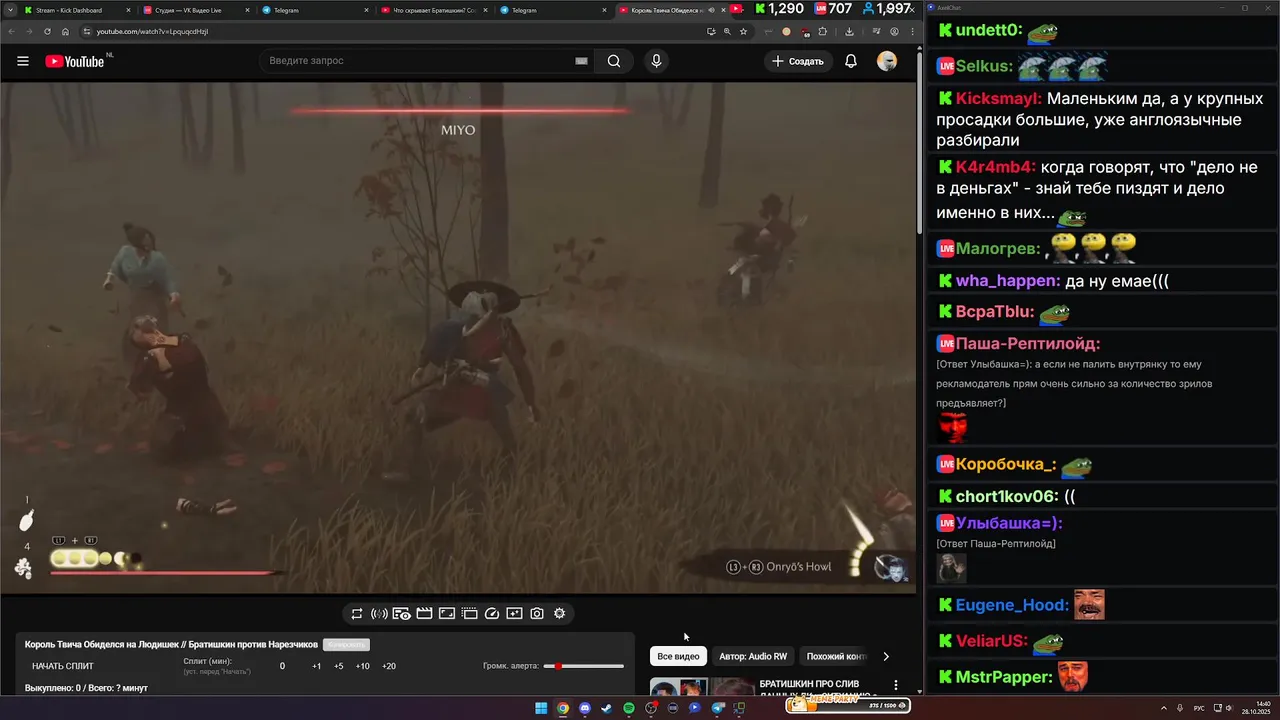Open the browser downloads arrow icon
The width and height of the screenshot is (1280, 720).
click(849, 31)
